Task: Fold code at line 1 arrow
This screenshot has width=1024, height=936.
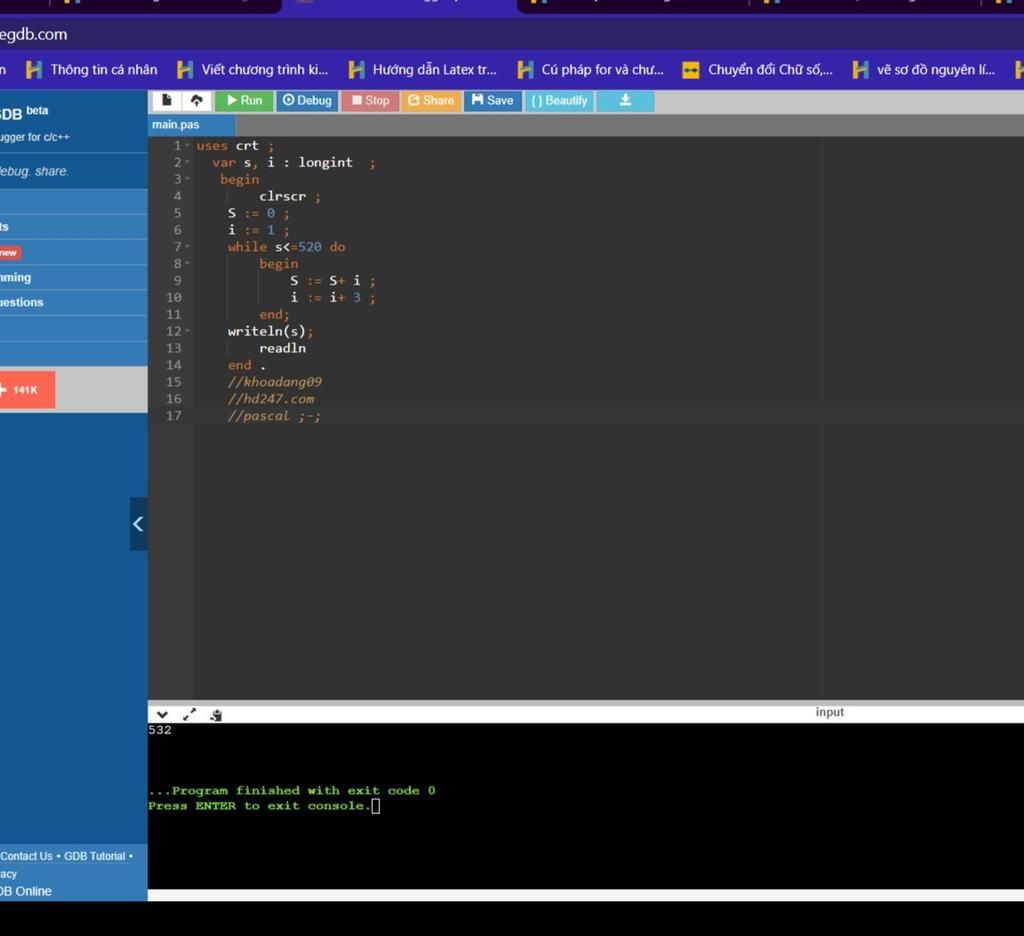Action: tap(187, 146)
